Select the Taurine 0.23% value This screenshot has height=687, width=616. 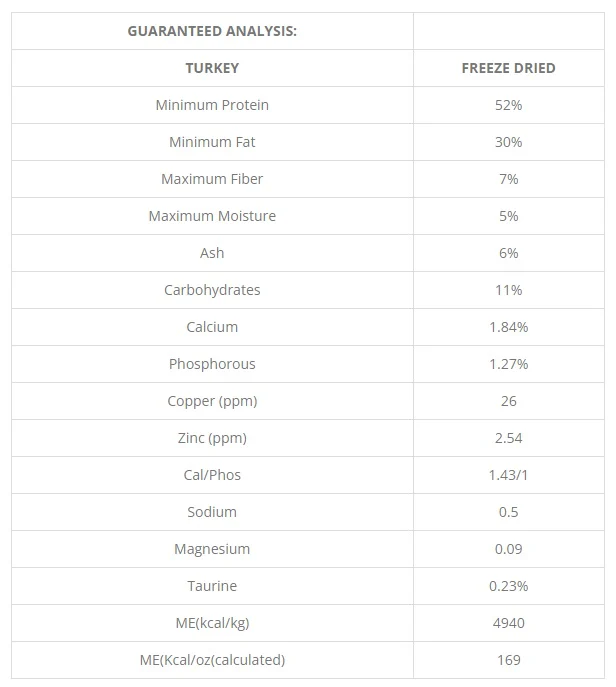click(x=508, y=586)
